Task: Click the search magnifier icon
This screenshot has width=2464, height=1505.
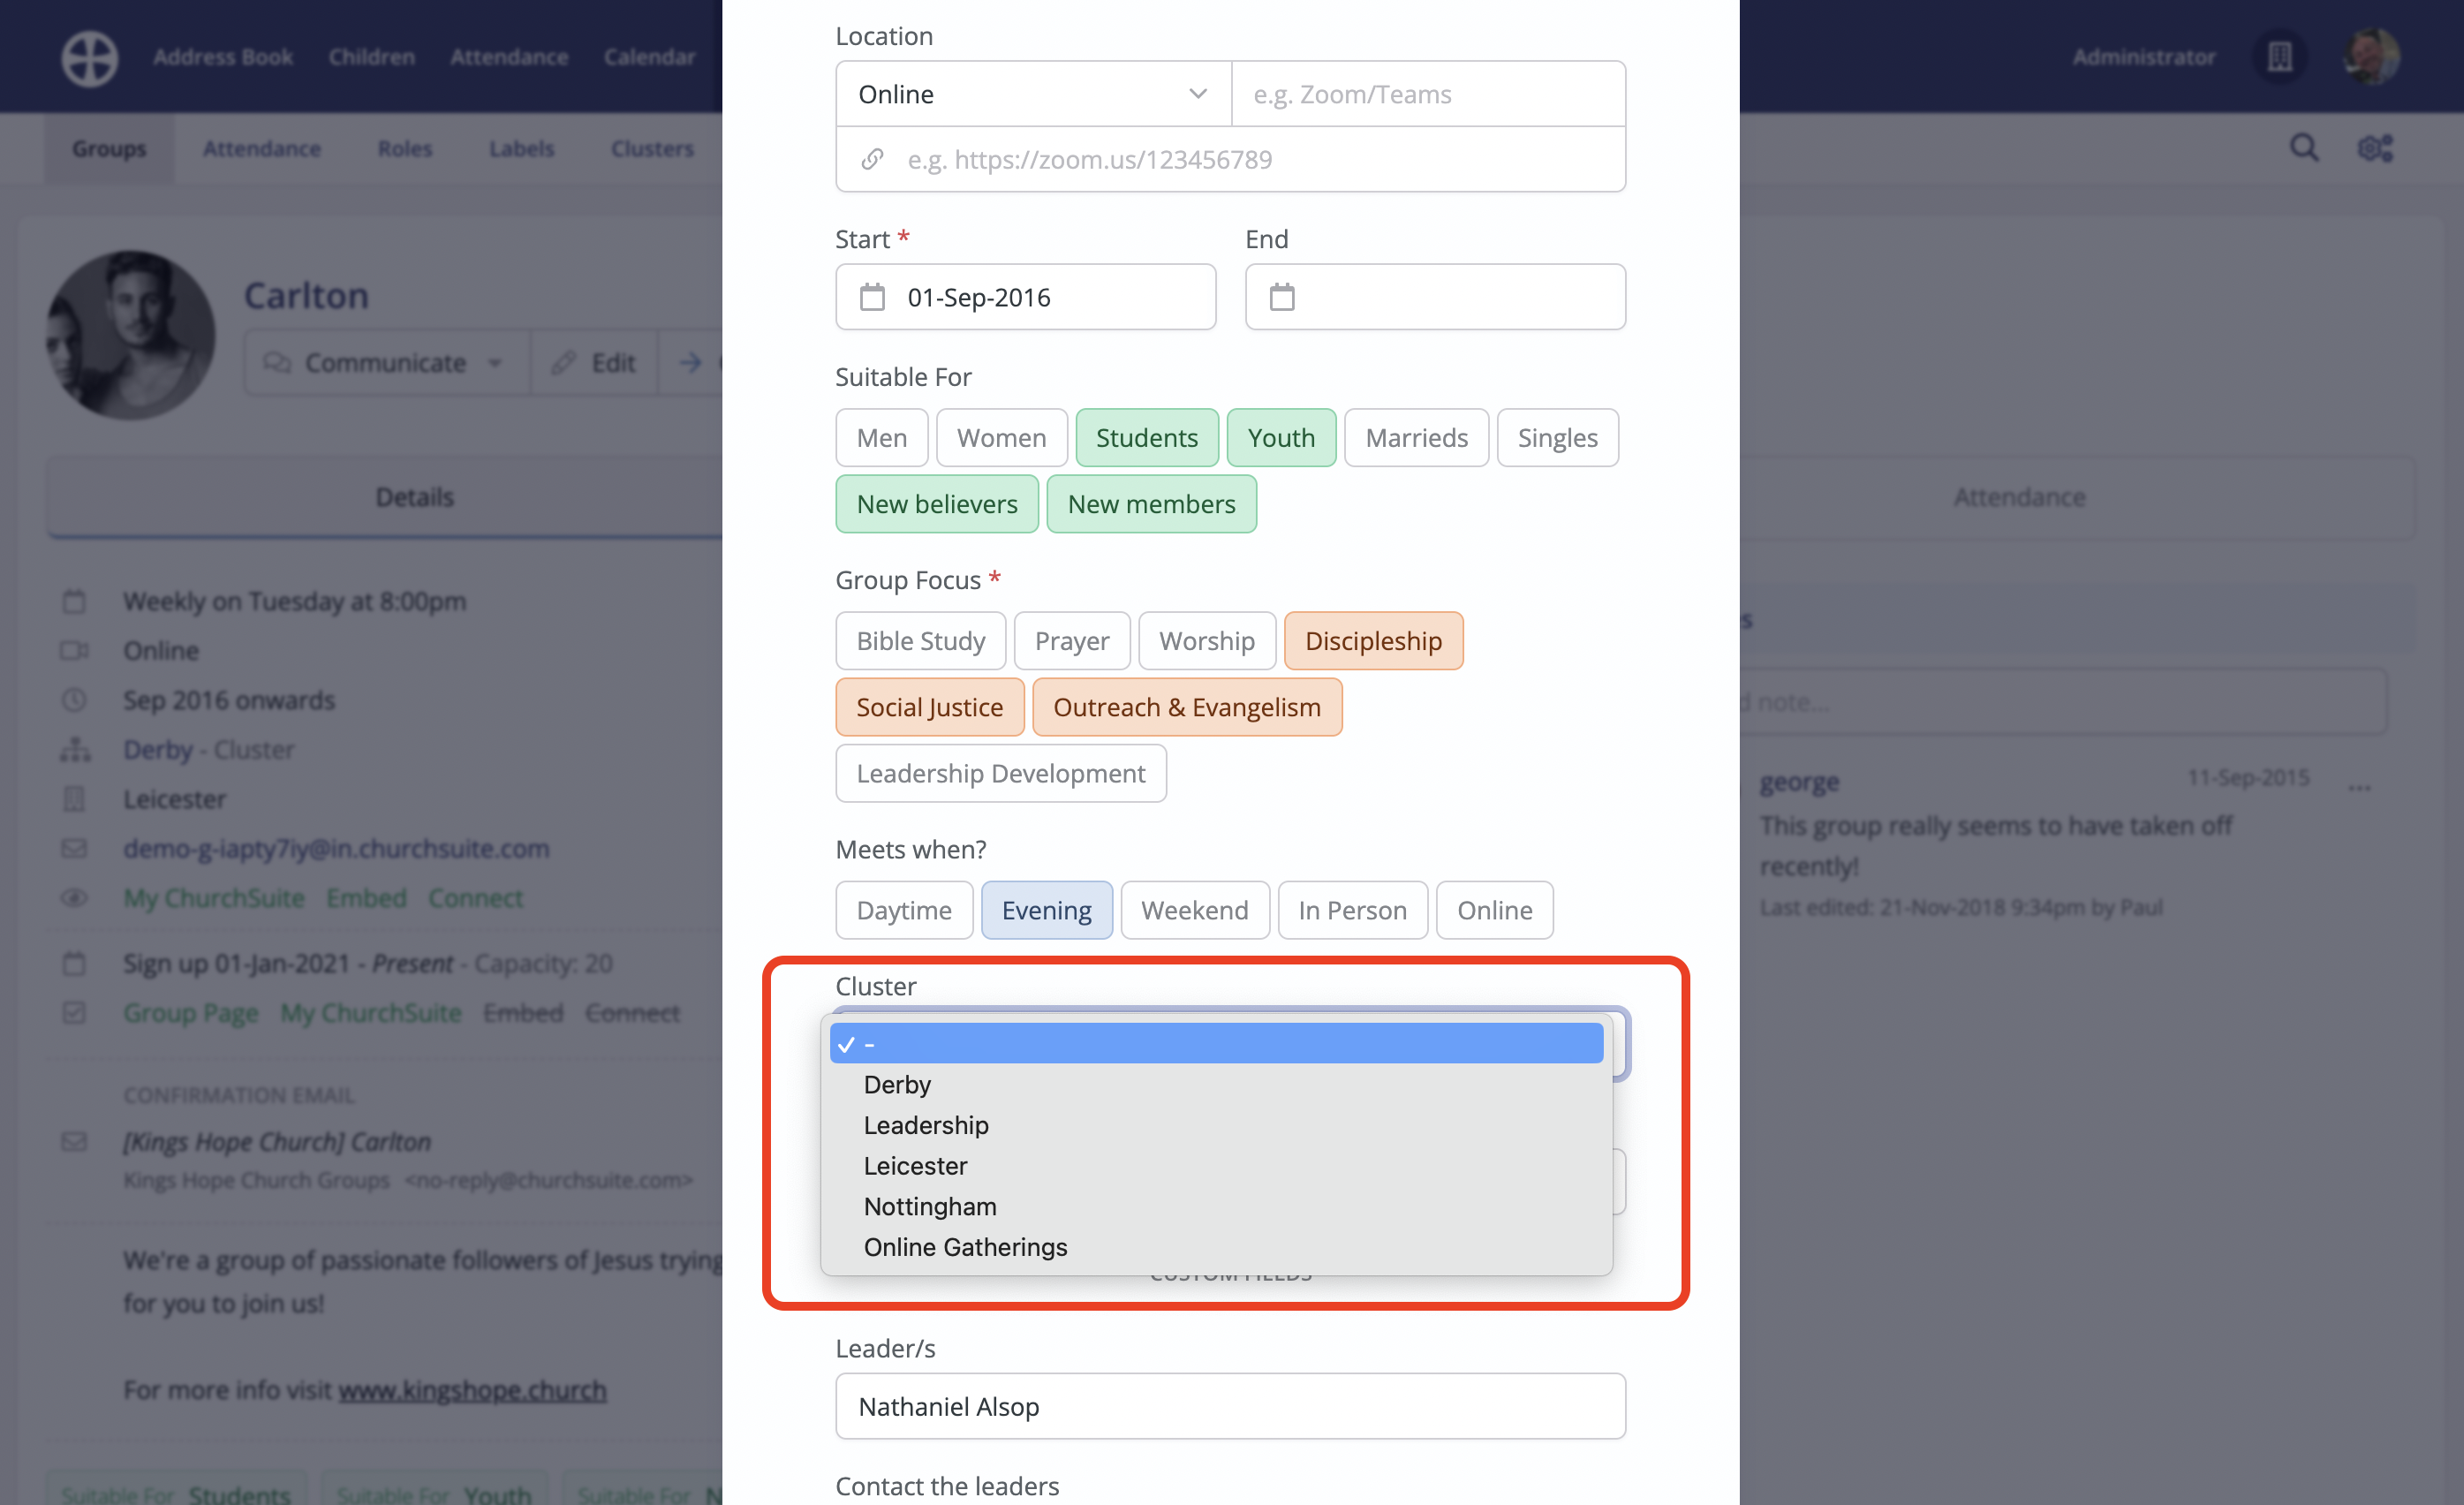Action: tap(2303, 148)
